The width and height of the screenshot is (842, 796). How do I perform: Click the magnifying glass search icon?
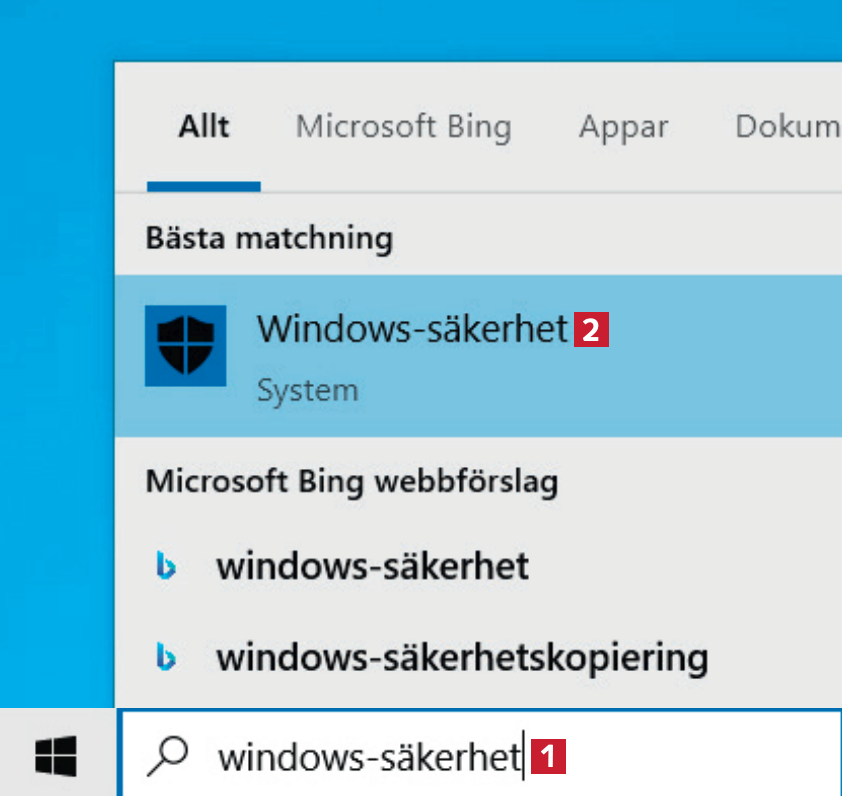click(x=167, y=757)
